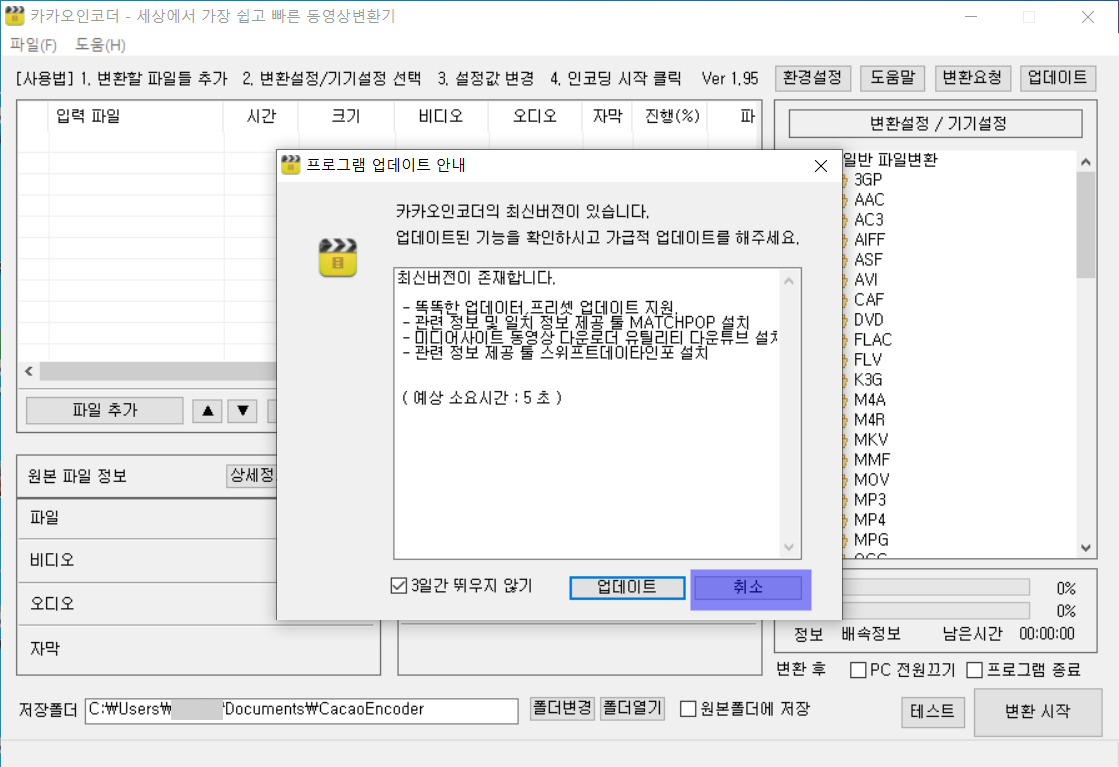The image size is (1119, 767).
Task: Select the AVI format preset
Action: coord(866,280)
